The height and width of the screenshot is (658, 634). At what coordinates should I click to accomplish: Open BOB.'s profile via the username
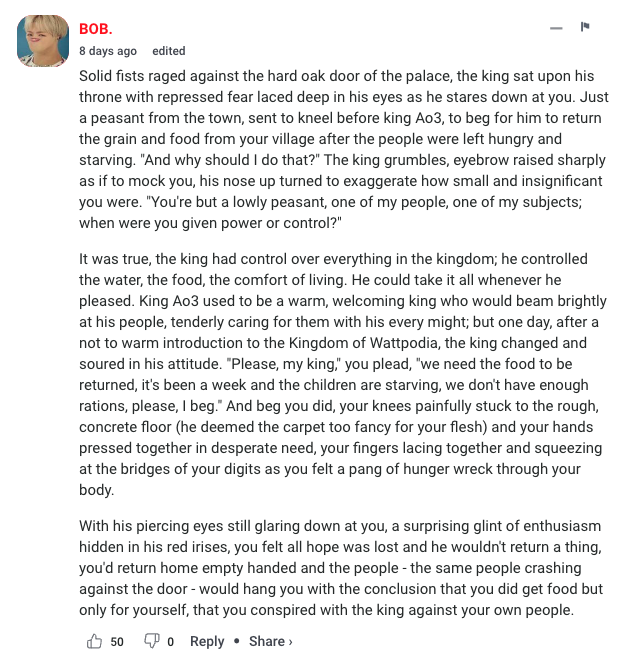pos(96,29)
